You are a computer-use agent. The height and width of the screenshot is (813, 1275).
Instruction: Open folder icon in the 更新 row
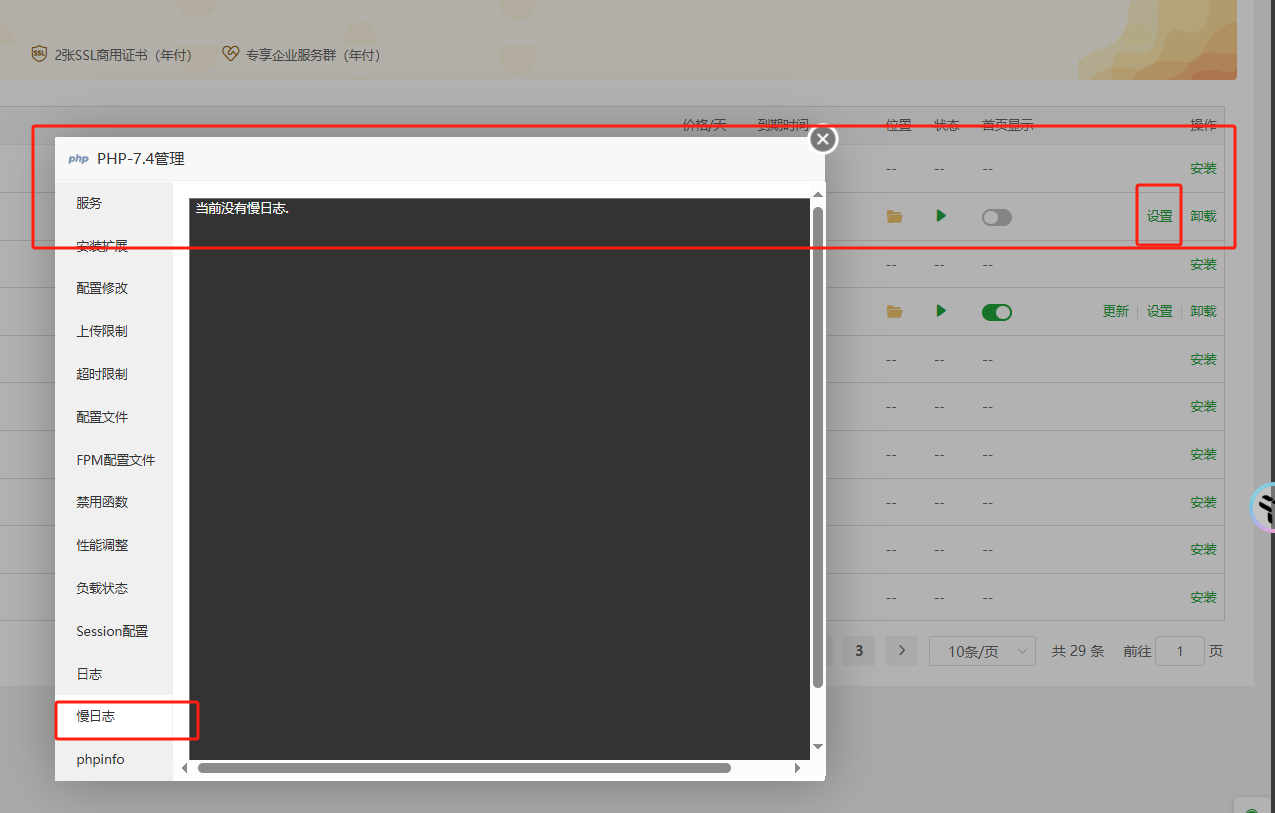[x=894, y=311]
